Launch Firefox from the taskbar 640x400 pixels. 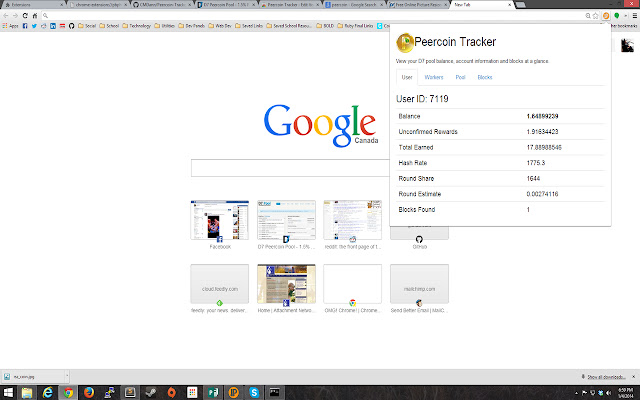(89, 393)
